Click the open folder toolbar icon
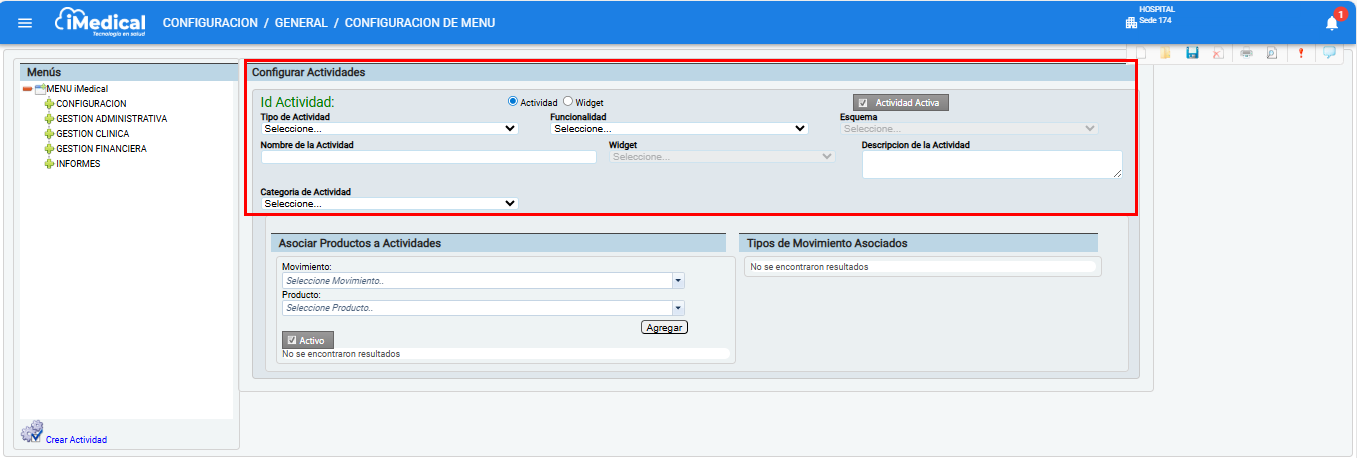Image resolution: width=1357 pixels, height=458 pixels. coord(1165,53)
